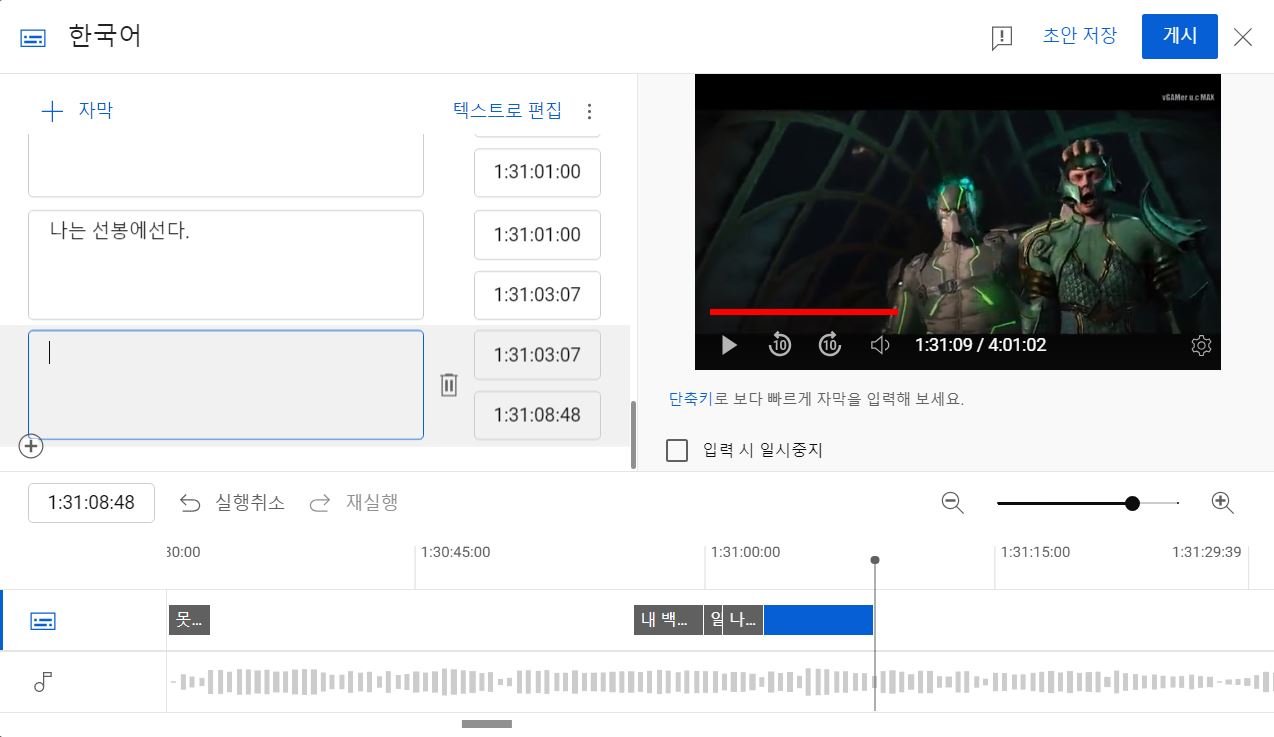The width and height of the screenshot is (1274, 737).
Task: Click 텍스트로 편집 to edit as text
Action: point(507,110)
